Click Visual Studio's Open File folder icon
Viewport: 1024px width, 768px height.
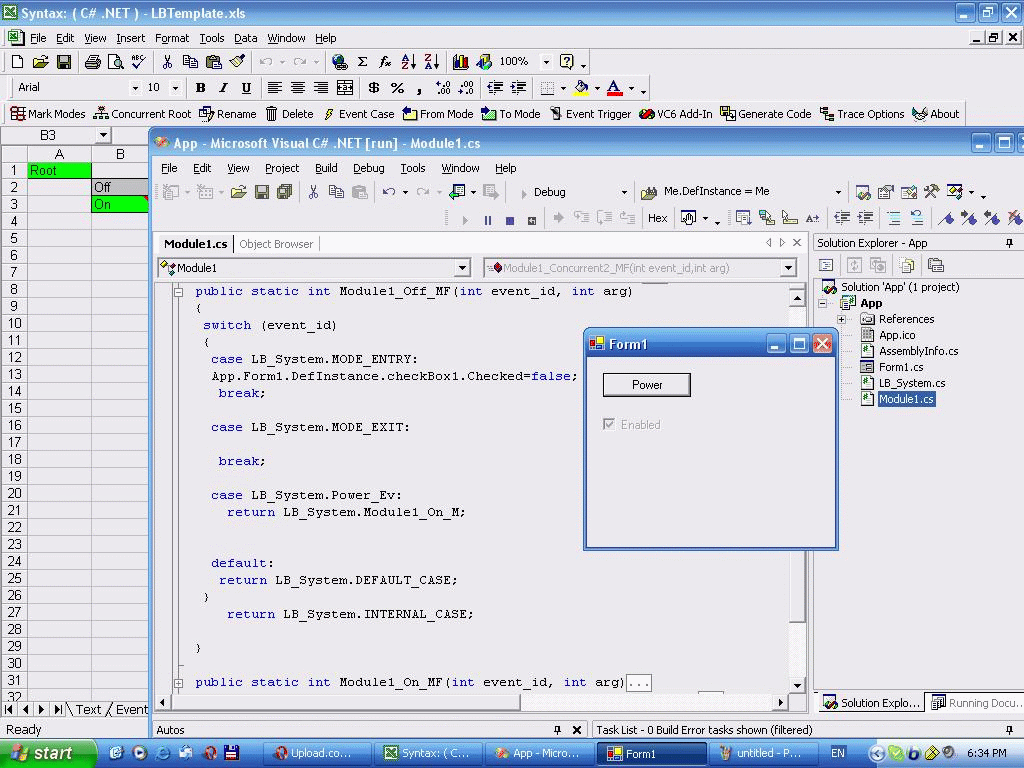click(238, 192)
